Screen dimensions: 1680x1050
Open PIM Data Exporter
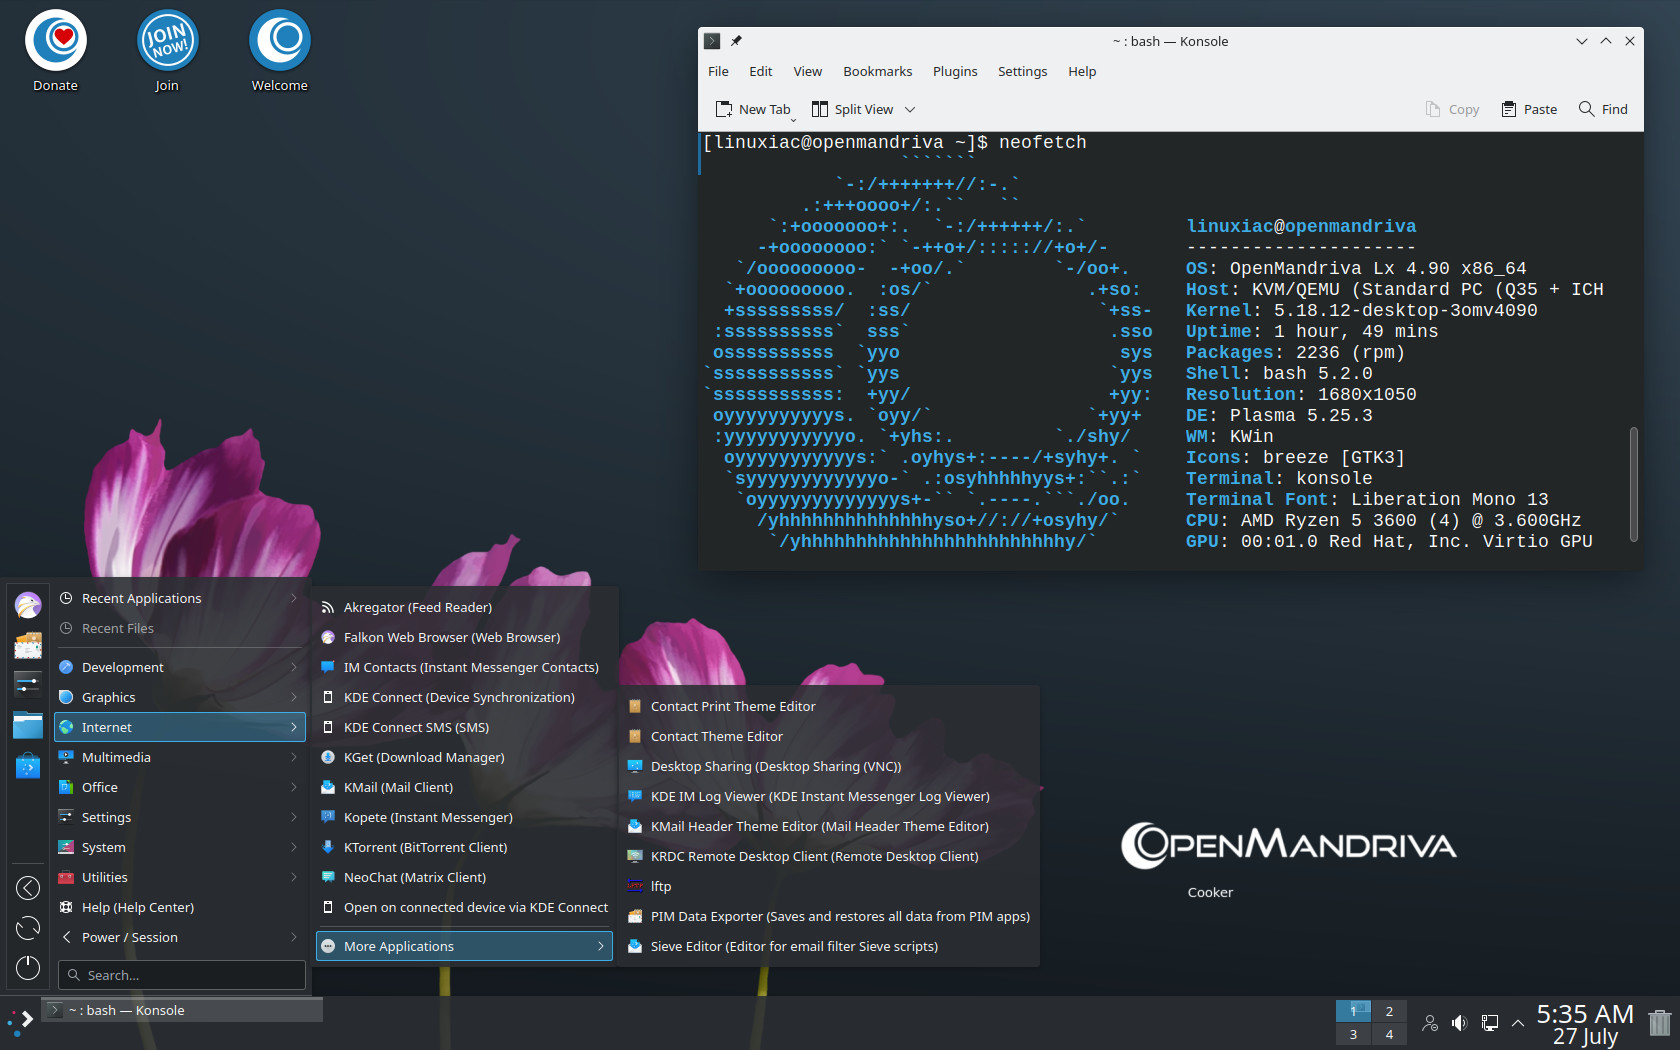pos(829,916)
